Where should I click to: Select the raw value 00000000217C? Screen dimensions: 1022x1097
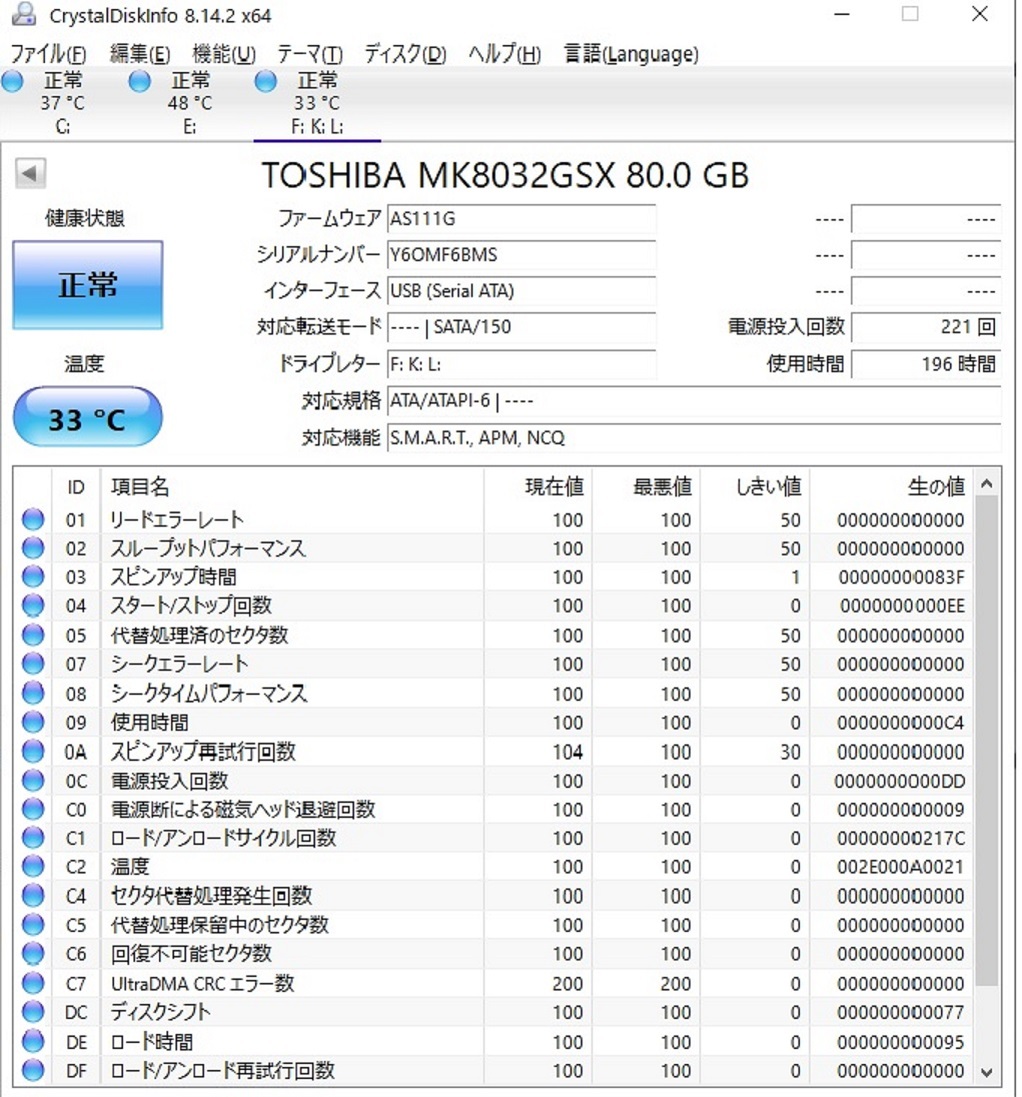pyautogui.click(x=900, y=838)
